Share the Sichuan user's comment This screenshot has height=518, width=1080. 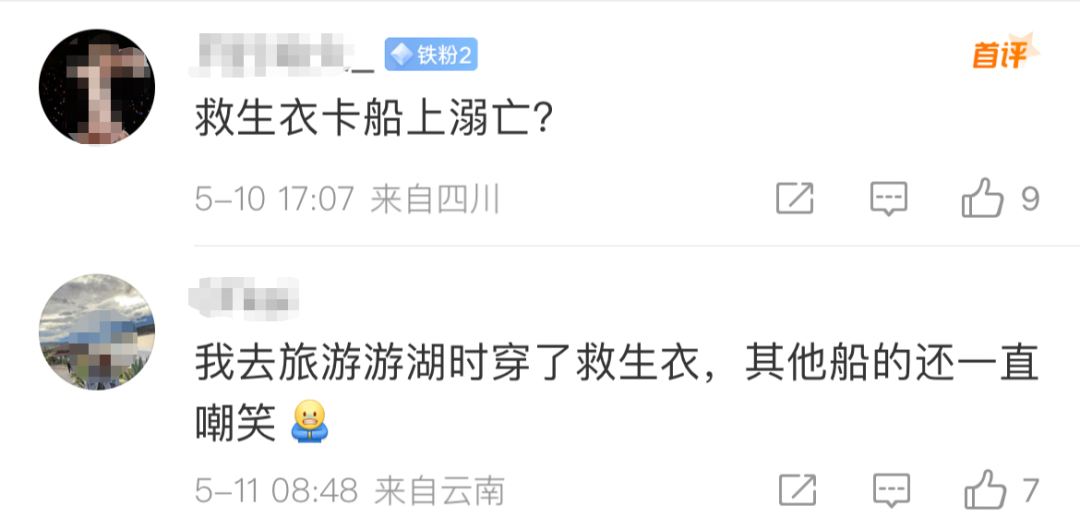795,199
